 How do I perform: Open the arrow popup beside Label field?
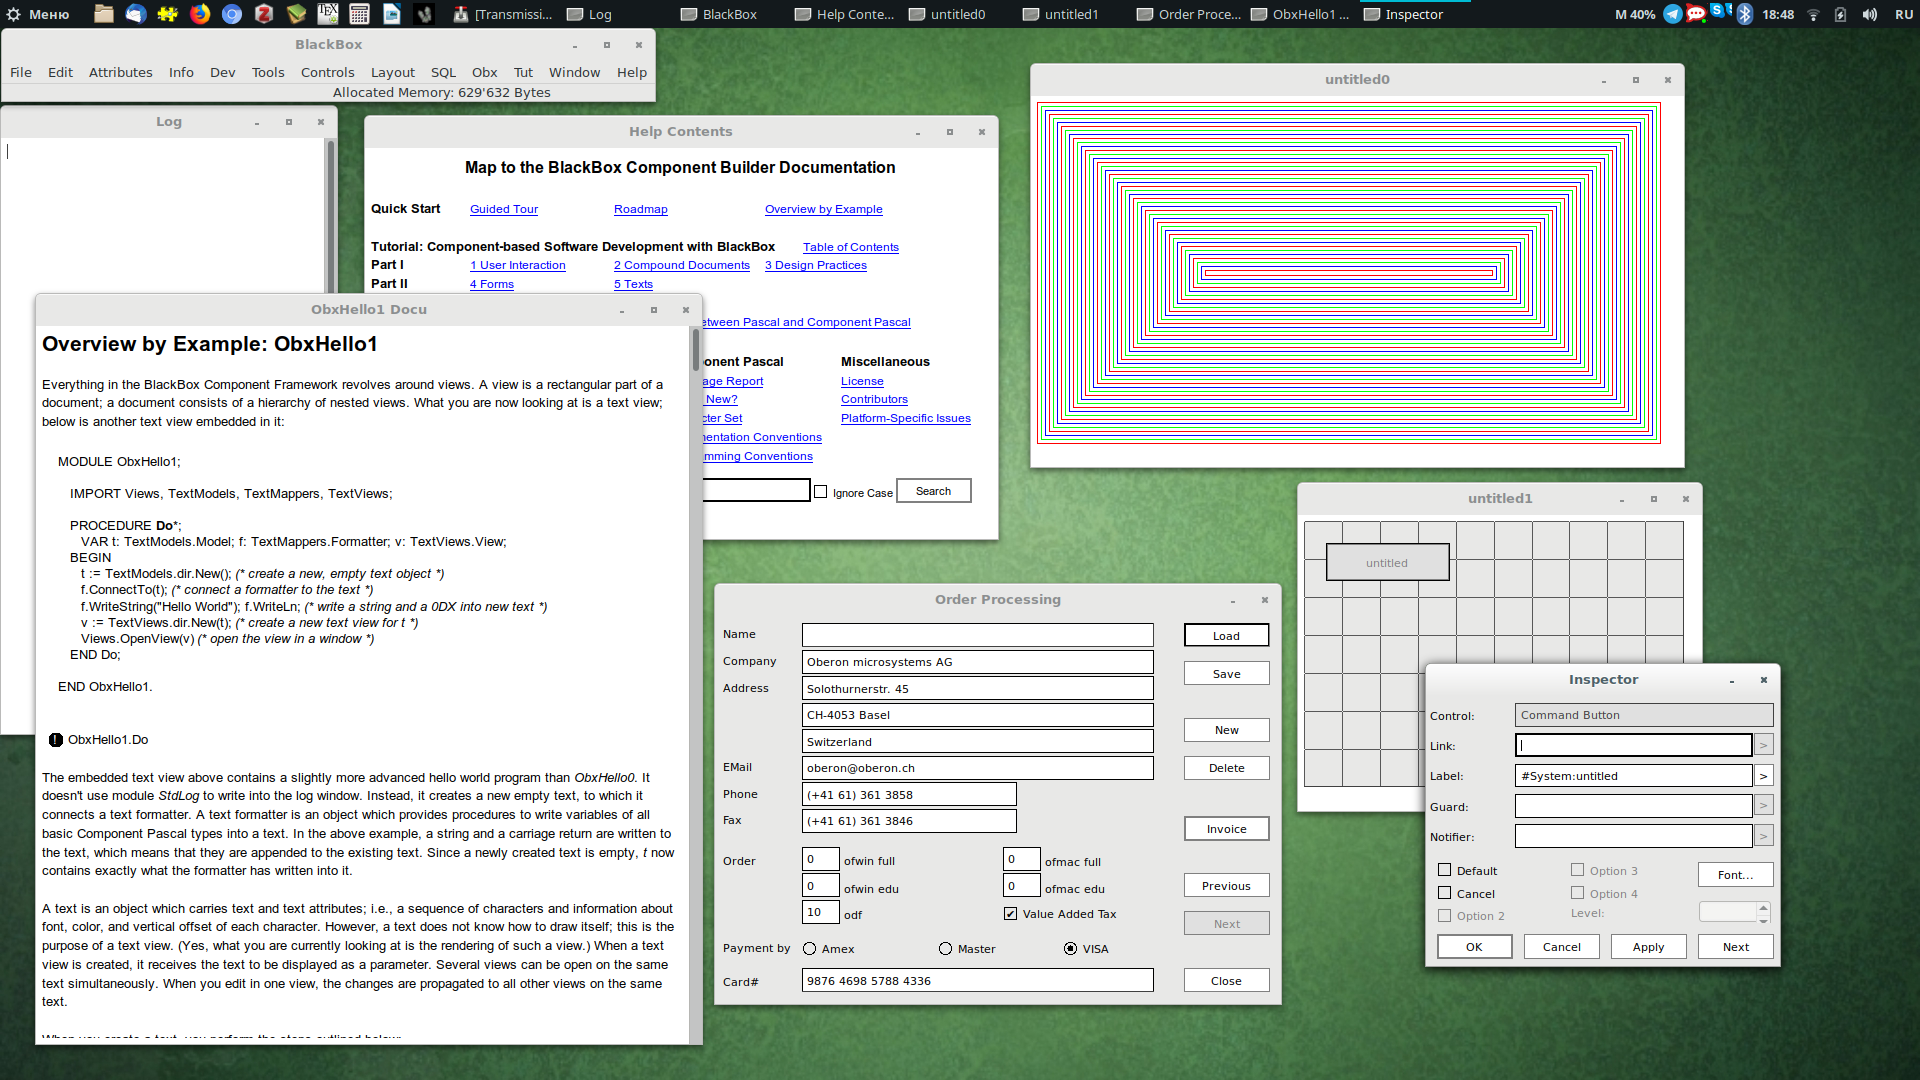coord(1763,776)
